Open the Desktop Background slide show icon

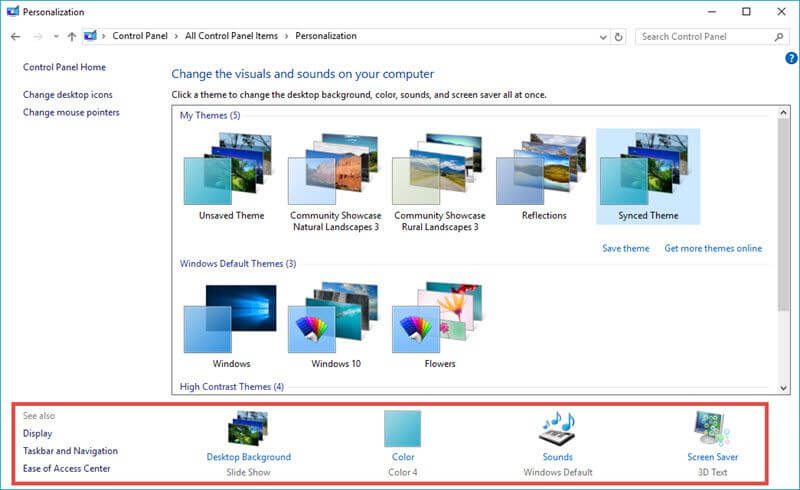tap(248, 429)
